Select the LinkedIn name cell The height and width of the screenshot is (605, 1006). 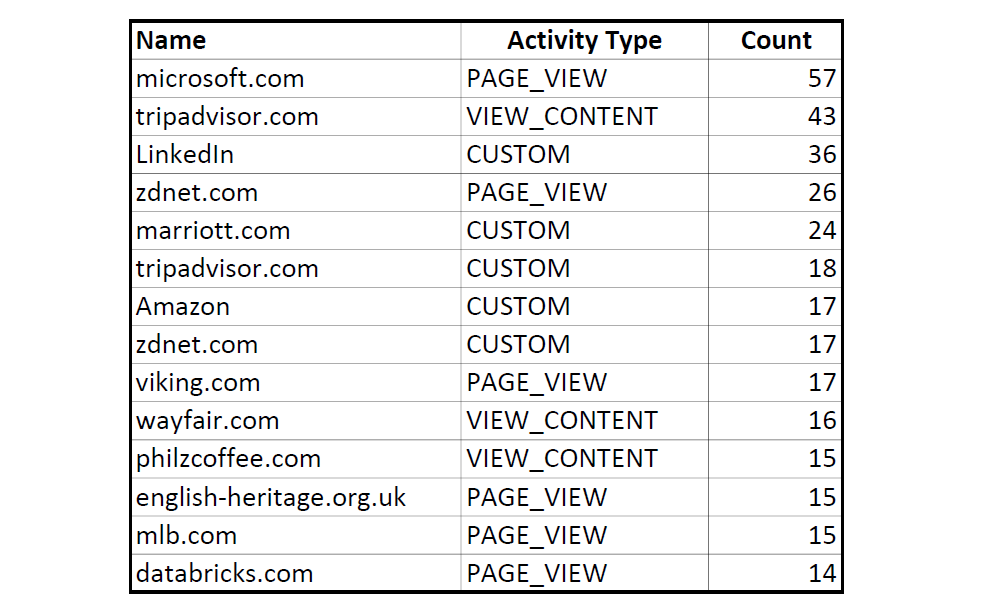click(296, 155)
